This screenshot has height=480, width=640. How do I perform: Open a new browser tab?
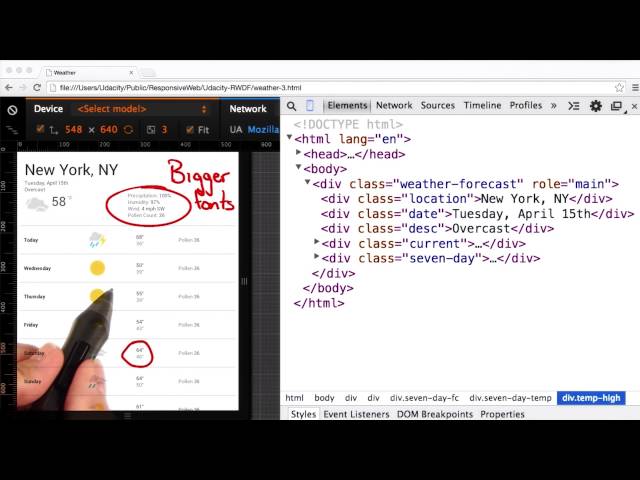pyautogui.click(x=148, y=73)
